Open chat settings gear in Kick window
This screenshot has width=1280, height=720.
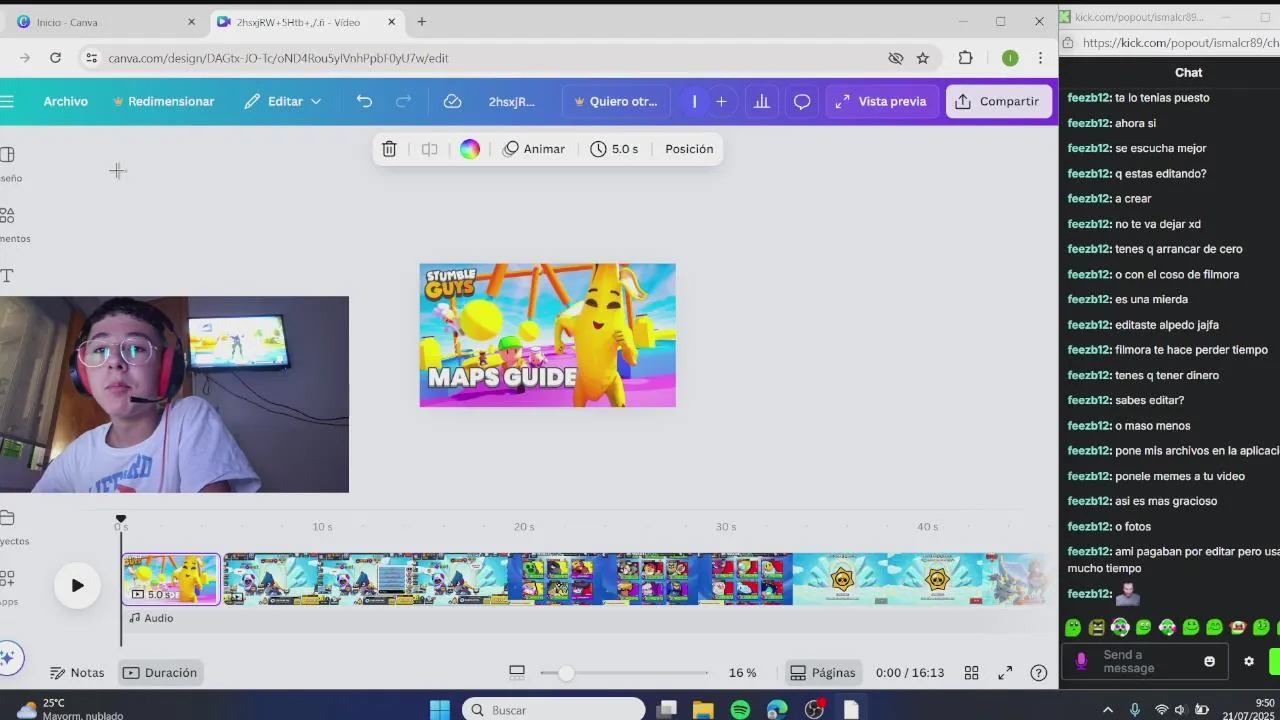[1248, 661]
